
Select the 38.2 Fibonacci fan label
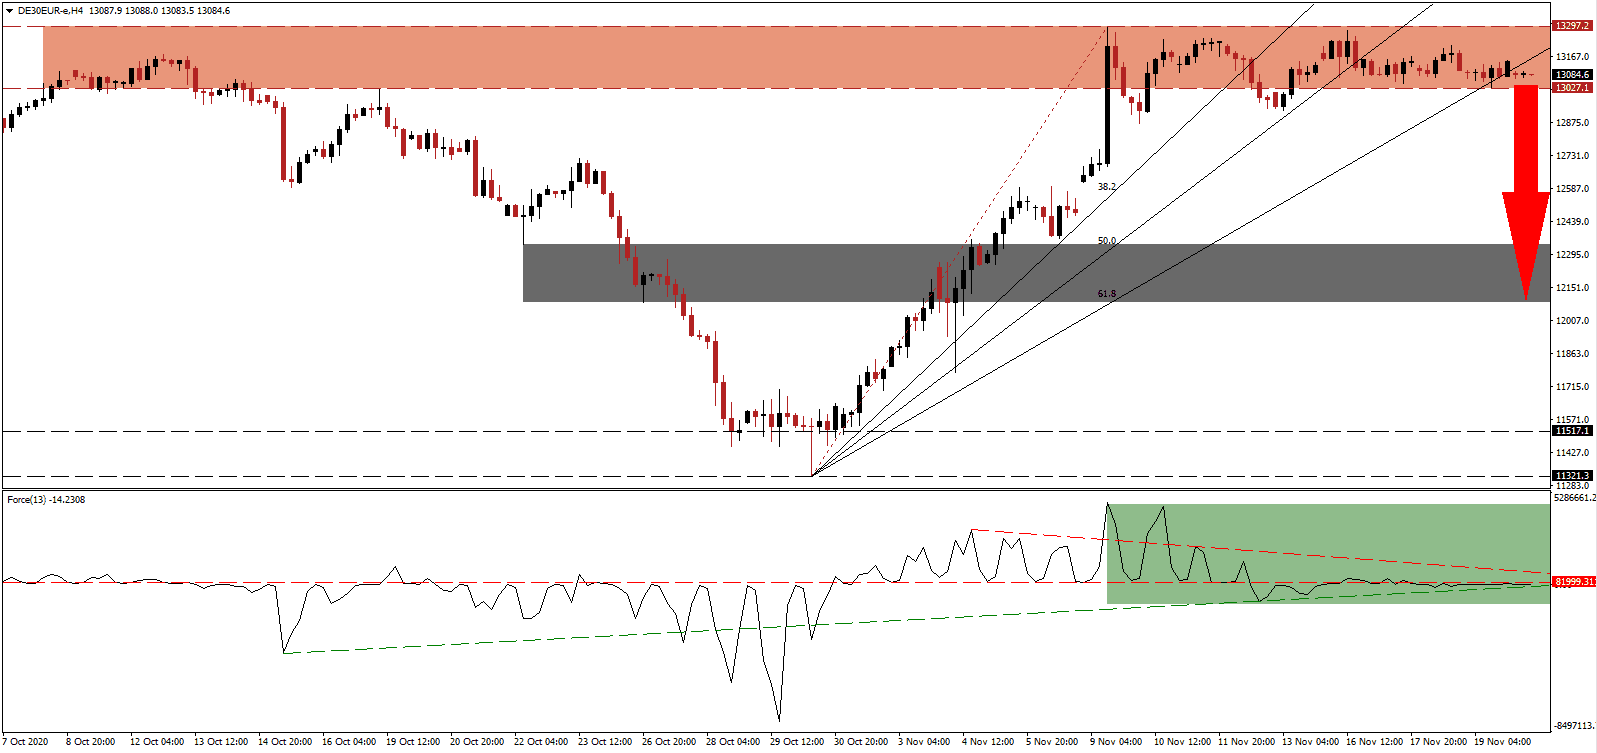pyautogui.click(x=1106, y=187)
